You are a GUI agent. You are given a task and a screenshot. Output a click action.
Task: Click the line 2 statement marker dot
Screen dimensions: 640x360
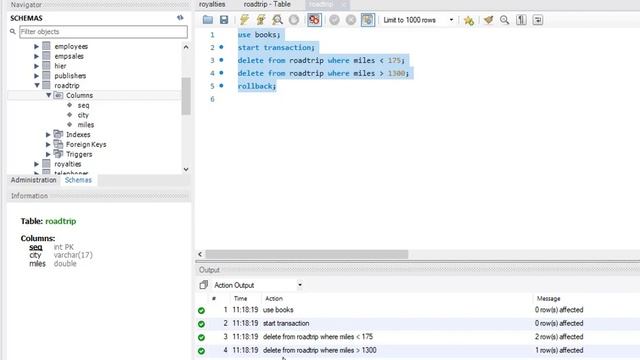coord(221,47)
